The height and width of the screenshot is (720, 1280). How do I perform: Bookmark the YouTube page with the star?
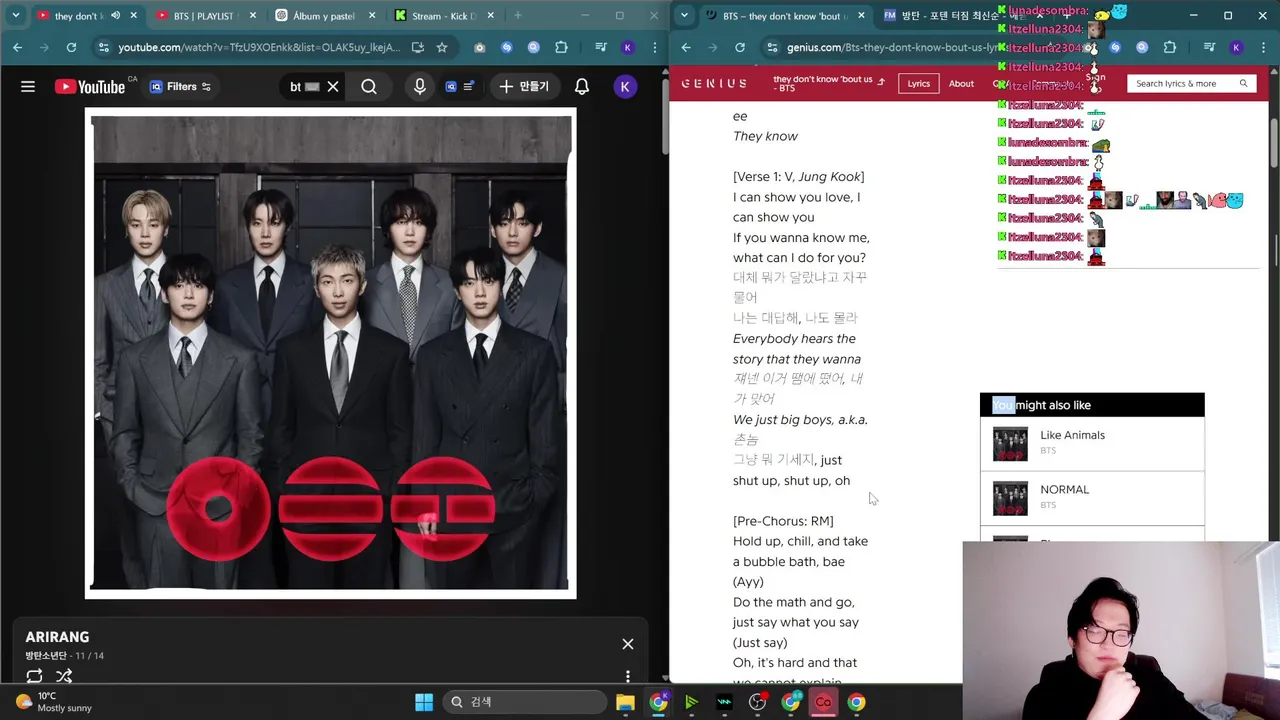click(442, 47)
